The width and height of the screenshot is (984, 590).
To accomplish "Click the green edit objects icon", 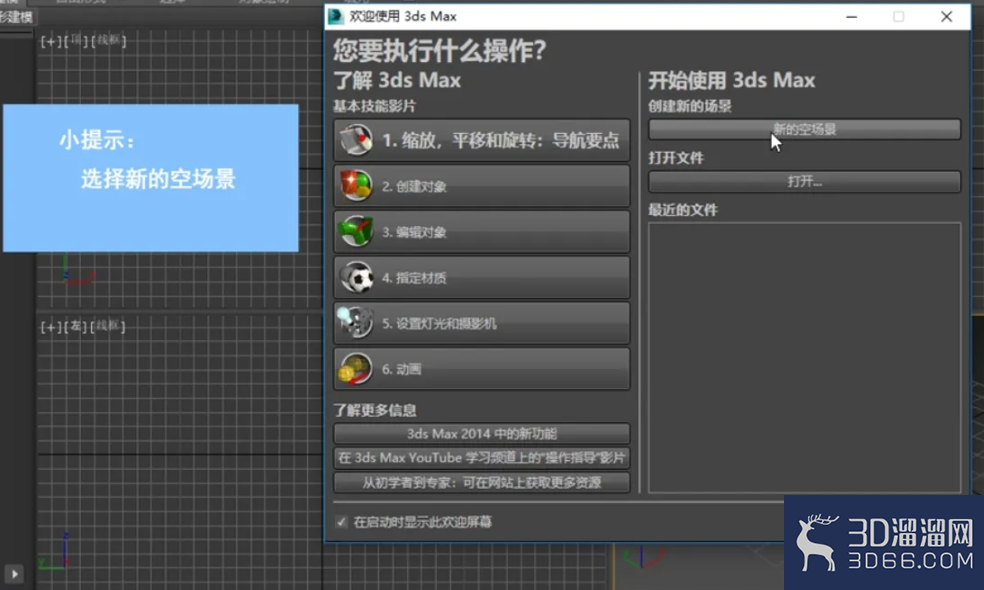I will click(356, 232).
